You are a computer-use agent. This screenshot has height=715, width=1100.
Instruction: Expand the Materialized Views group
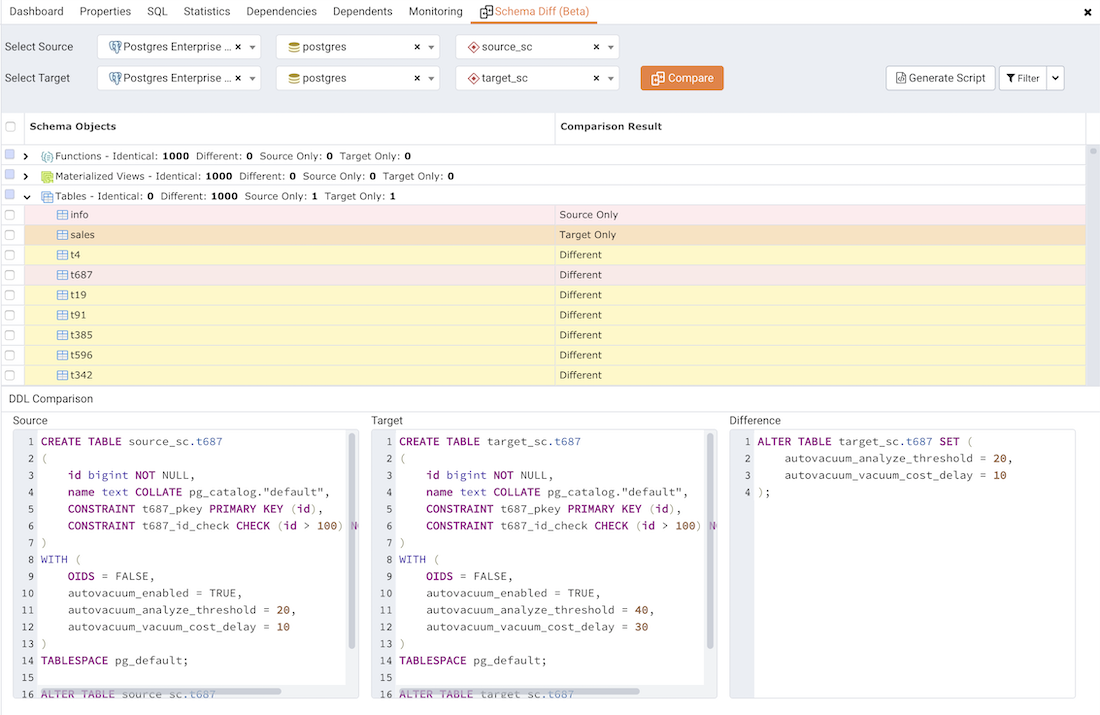[x=26, y=177]
